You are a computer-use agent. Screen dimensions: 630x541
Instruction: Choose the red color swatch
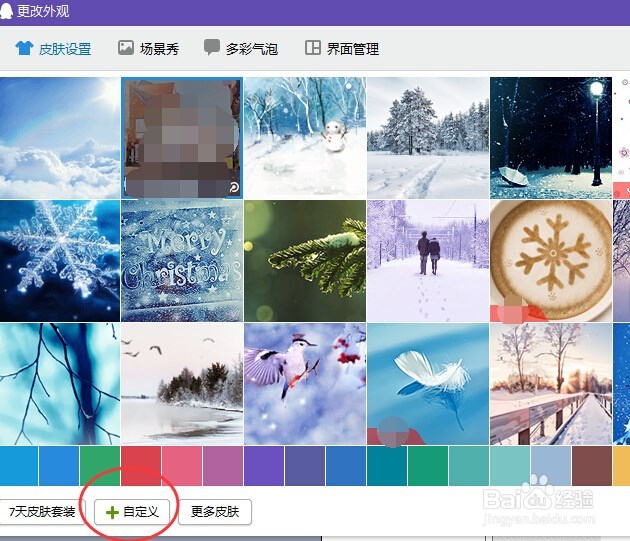[141, 466]
